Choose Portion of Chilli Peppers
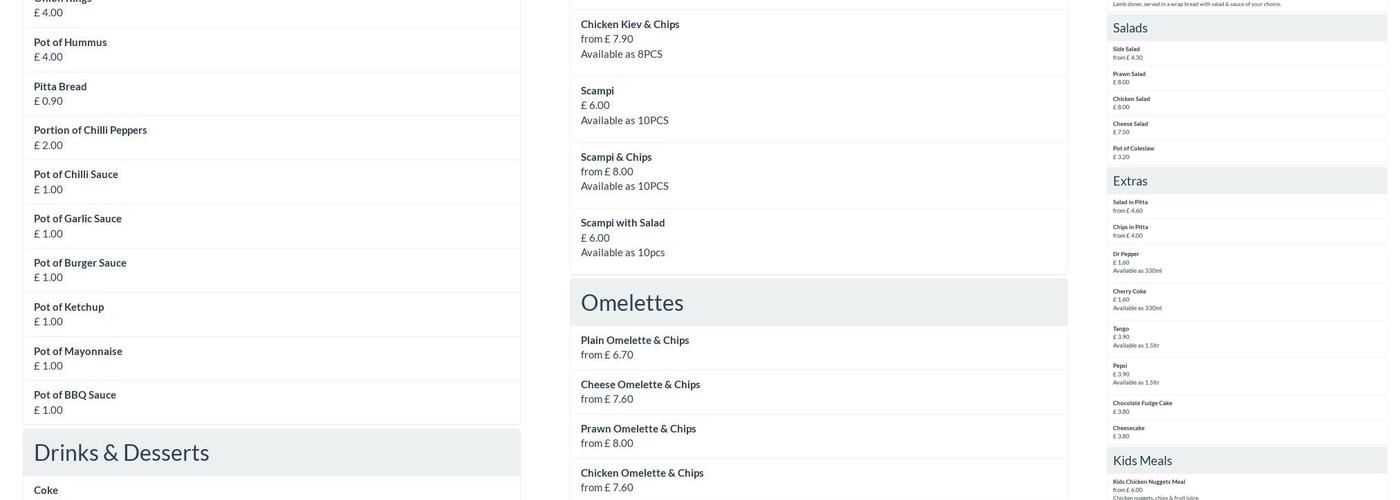Viewport: 1400px width, 500px height. click(x=90, y=130)
